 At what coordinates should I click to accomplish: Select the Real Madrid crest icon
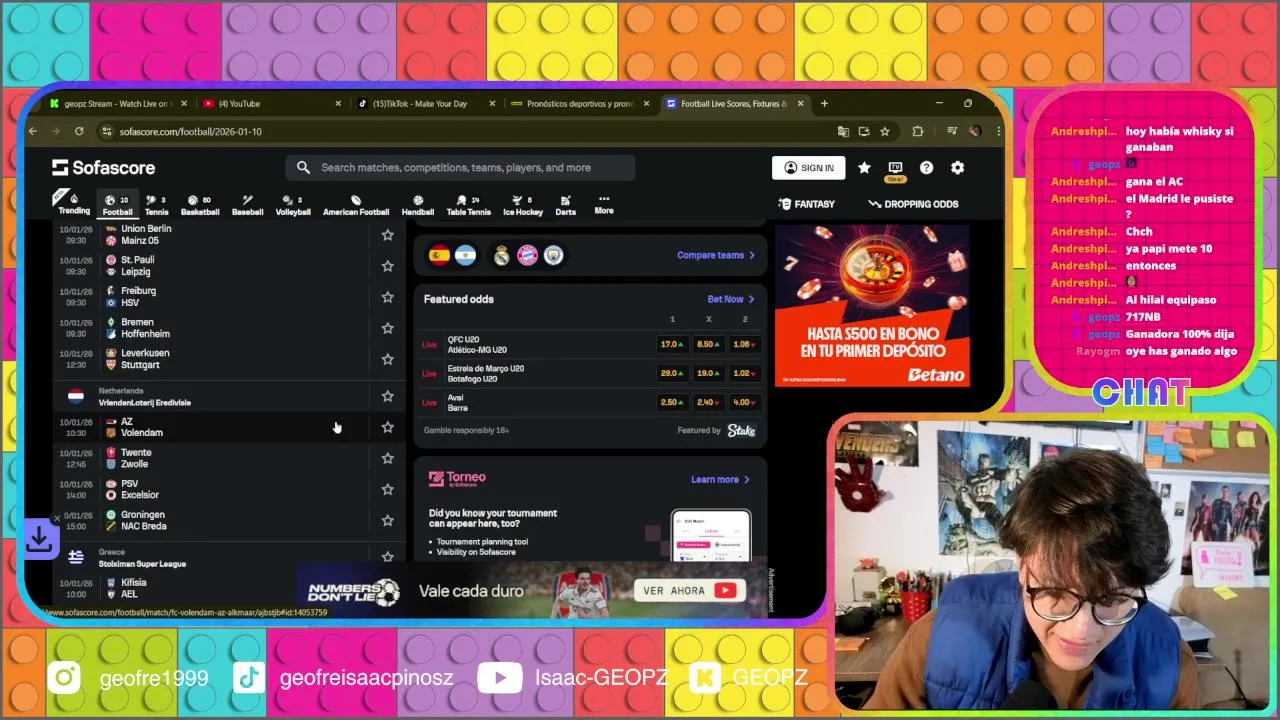point(501,255)
